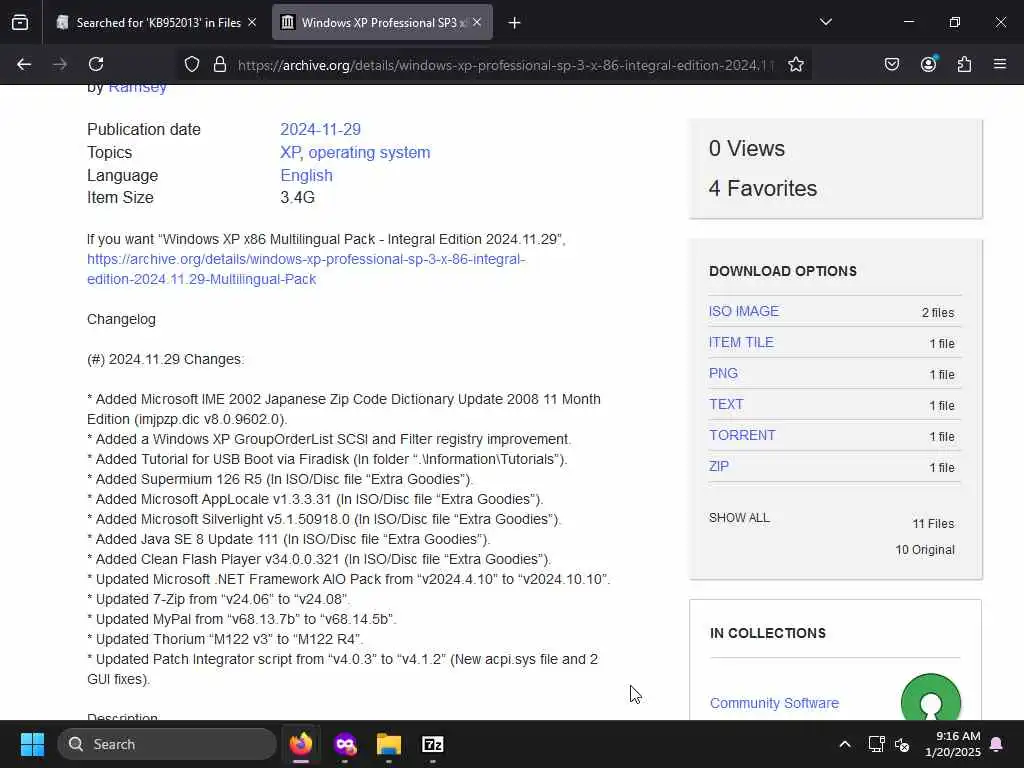
Task: Open Firefox account menu
Action: pyautogui.click(x=928, y=64)
